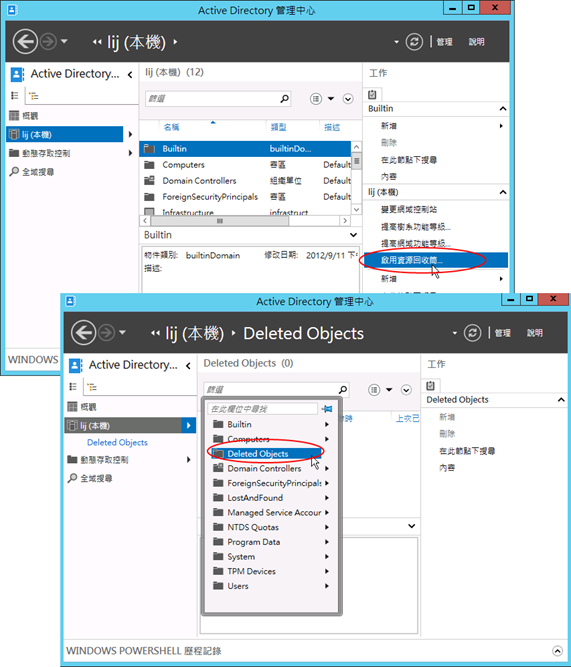The image size is (571, 667).
Task: Refresh the rear Active Directory window
Action: tap(414, 42)
